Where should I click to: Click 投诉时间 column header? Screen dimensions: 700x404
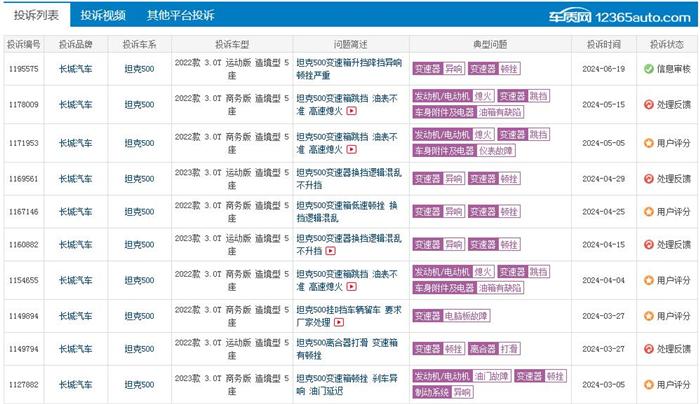604,45
